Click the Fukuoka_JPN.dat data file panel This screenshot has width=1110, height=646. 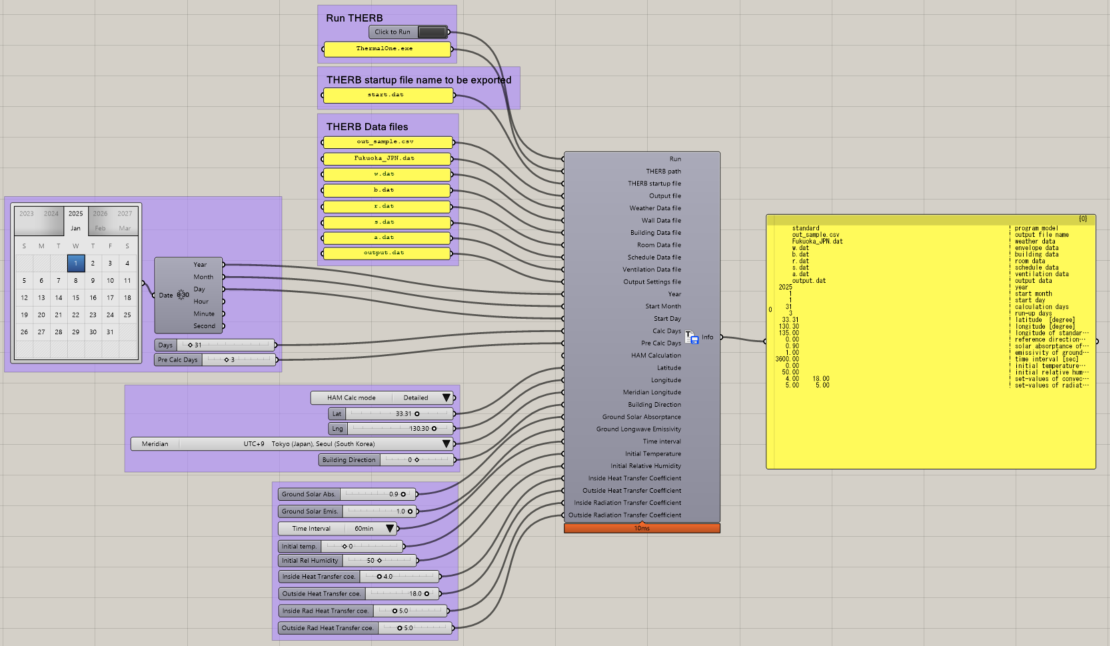click(x=387, y=158)
